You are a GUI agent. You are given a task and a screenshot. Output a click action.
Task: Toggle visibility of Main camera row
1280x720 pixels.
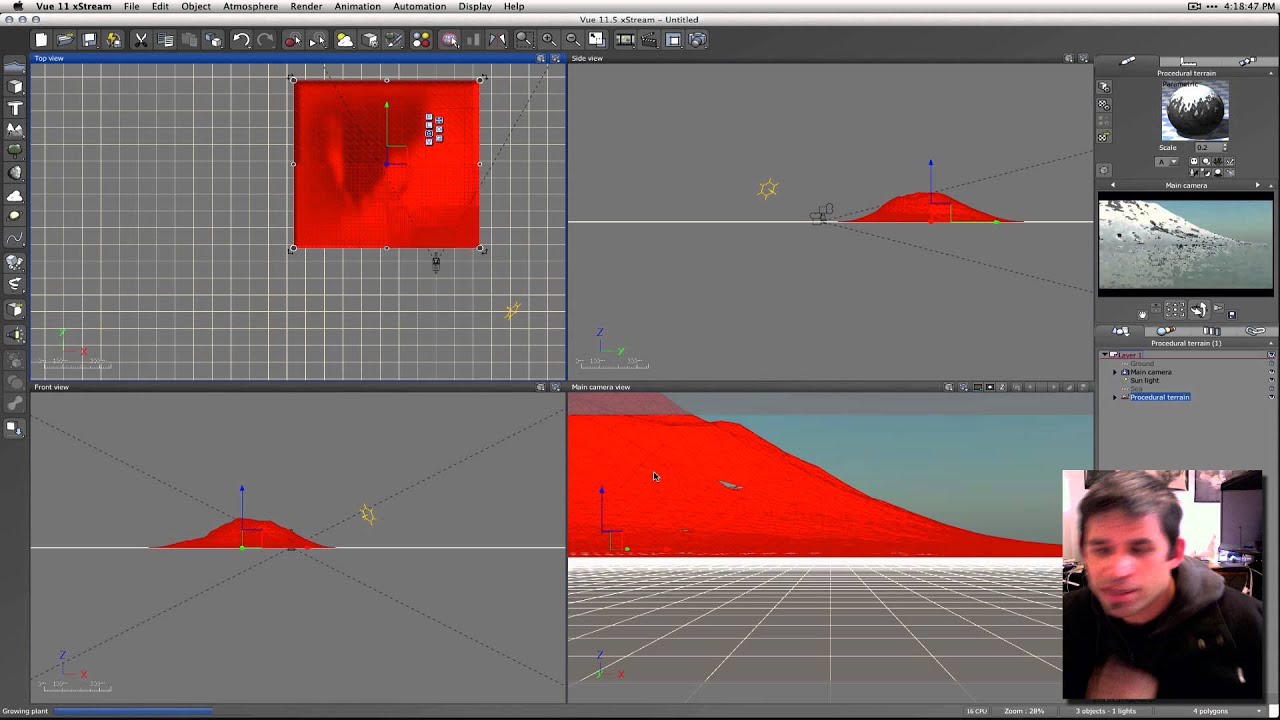click(x=1272, y=372)
